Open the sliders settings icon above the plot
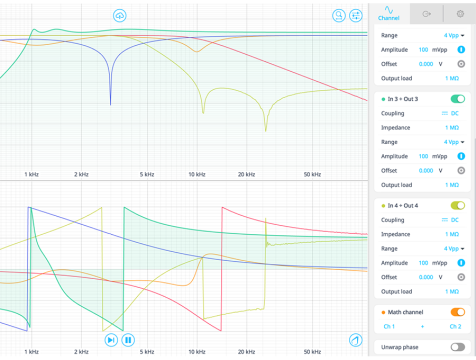Viewport: 476px width, 360px height. (356, 15)
